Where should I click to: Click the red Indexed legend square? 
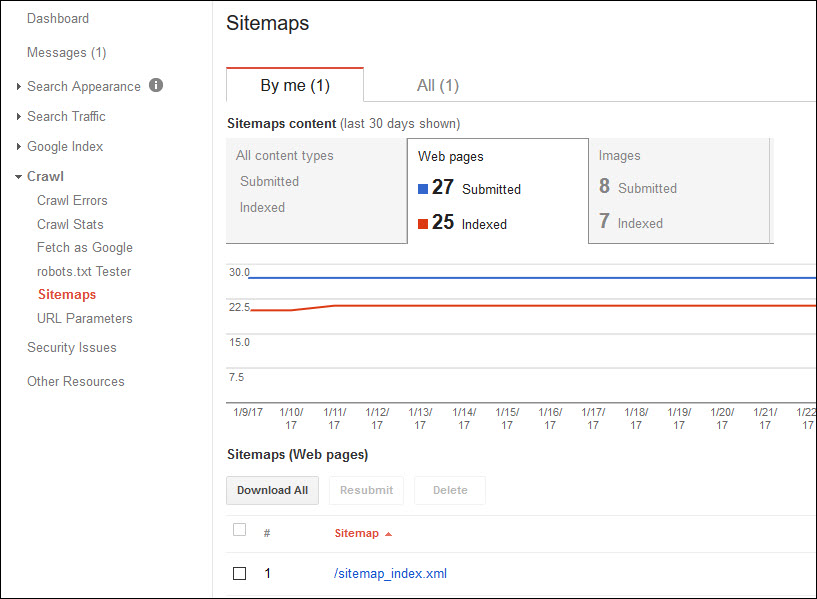click(423, 225)
